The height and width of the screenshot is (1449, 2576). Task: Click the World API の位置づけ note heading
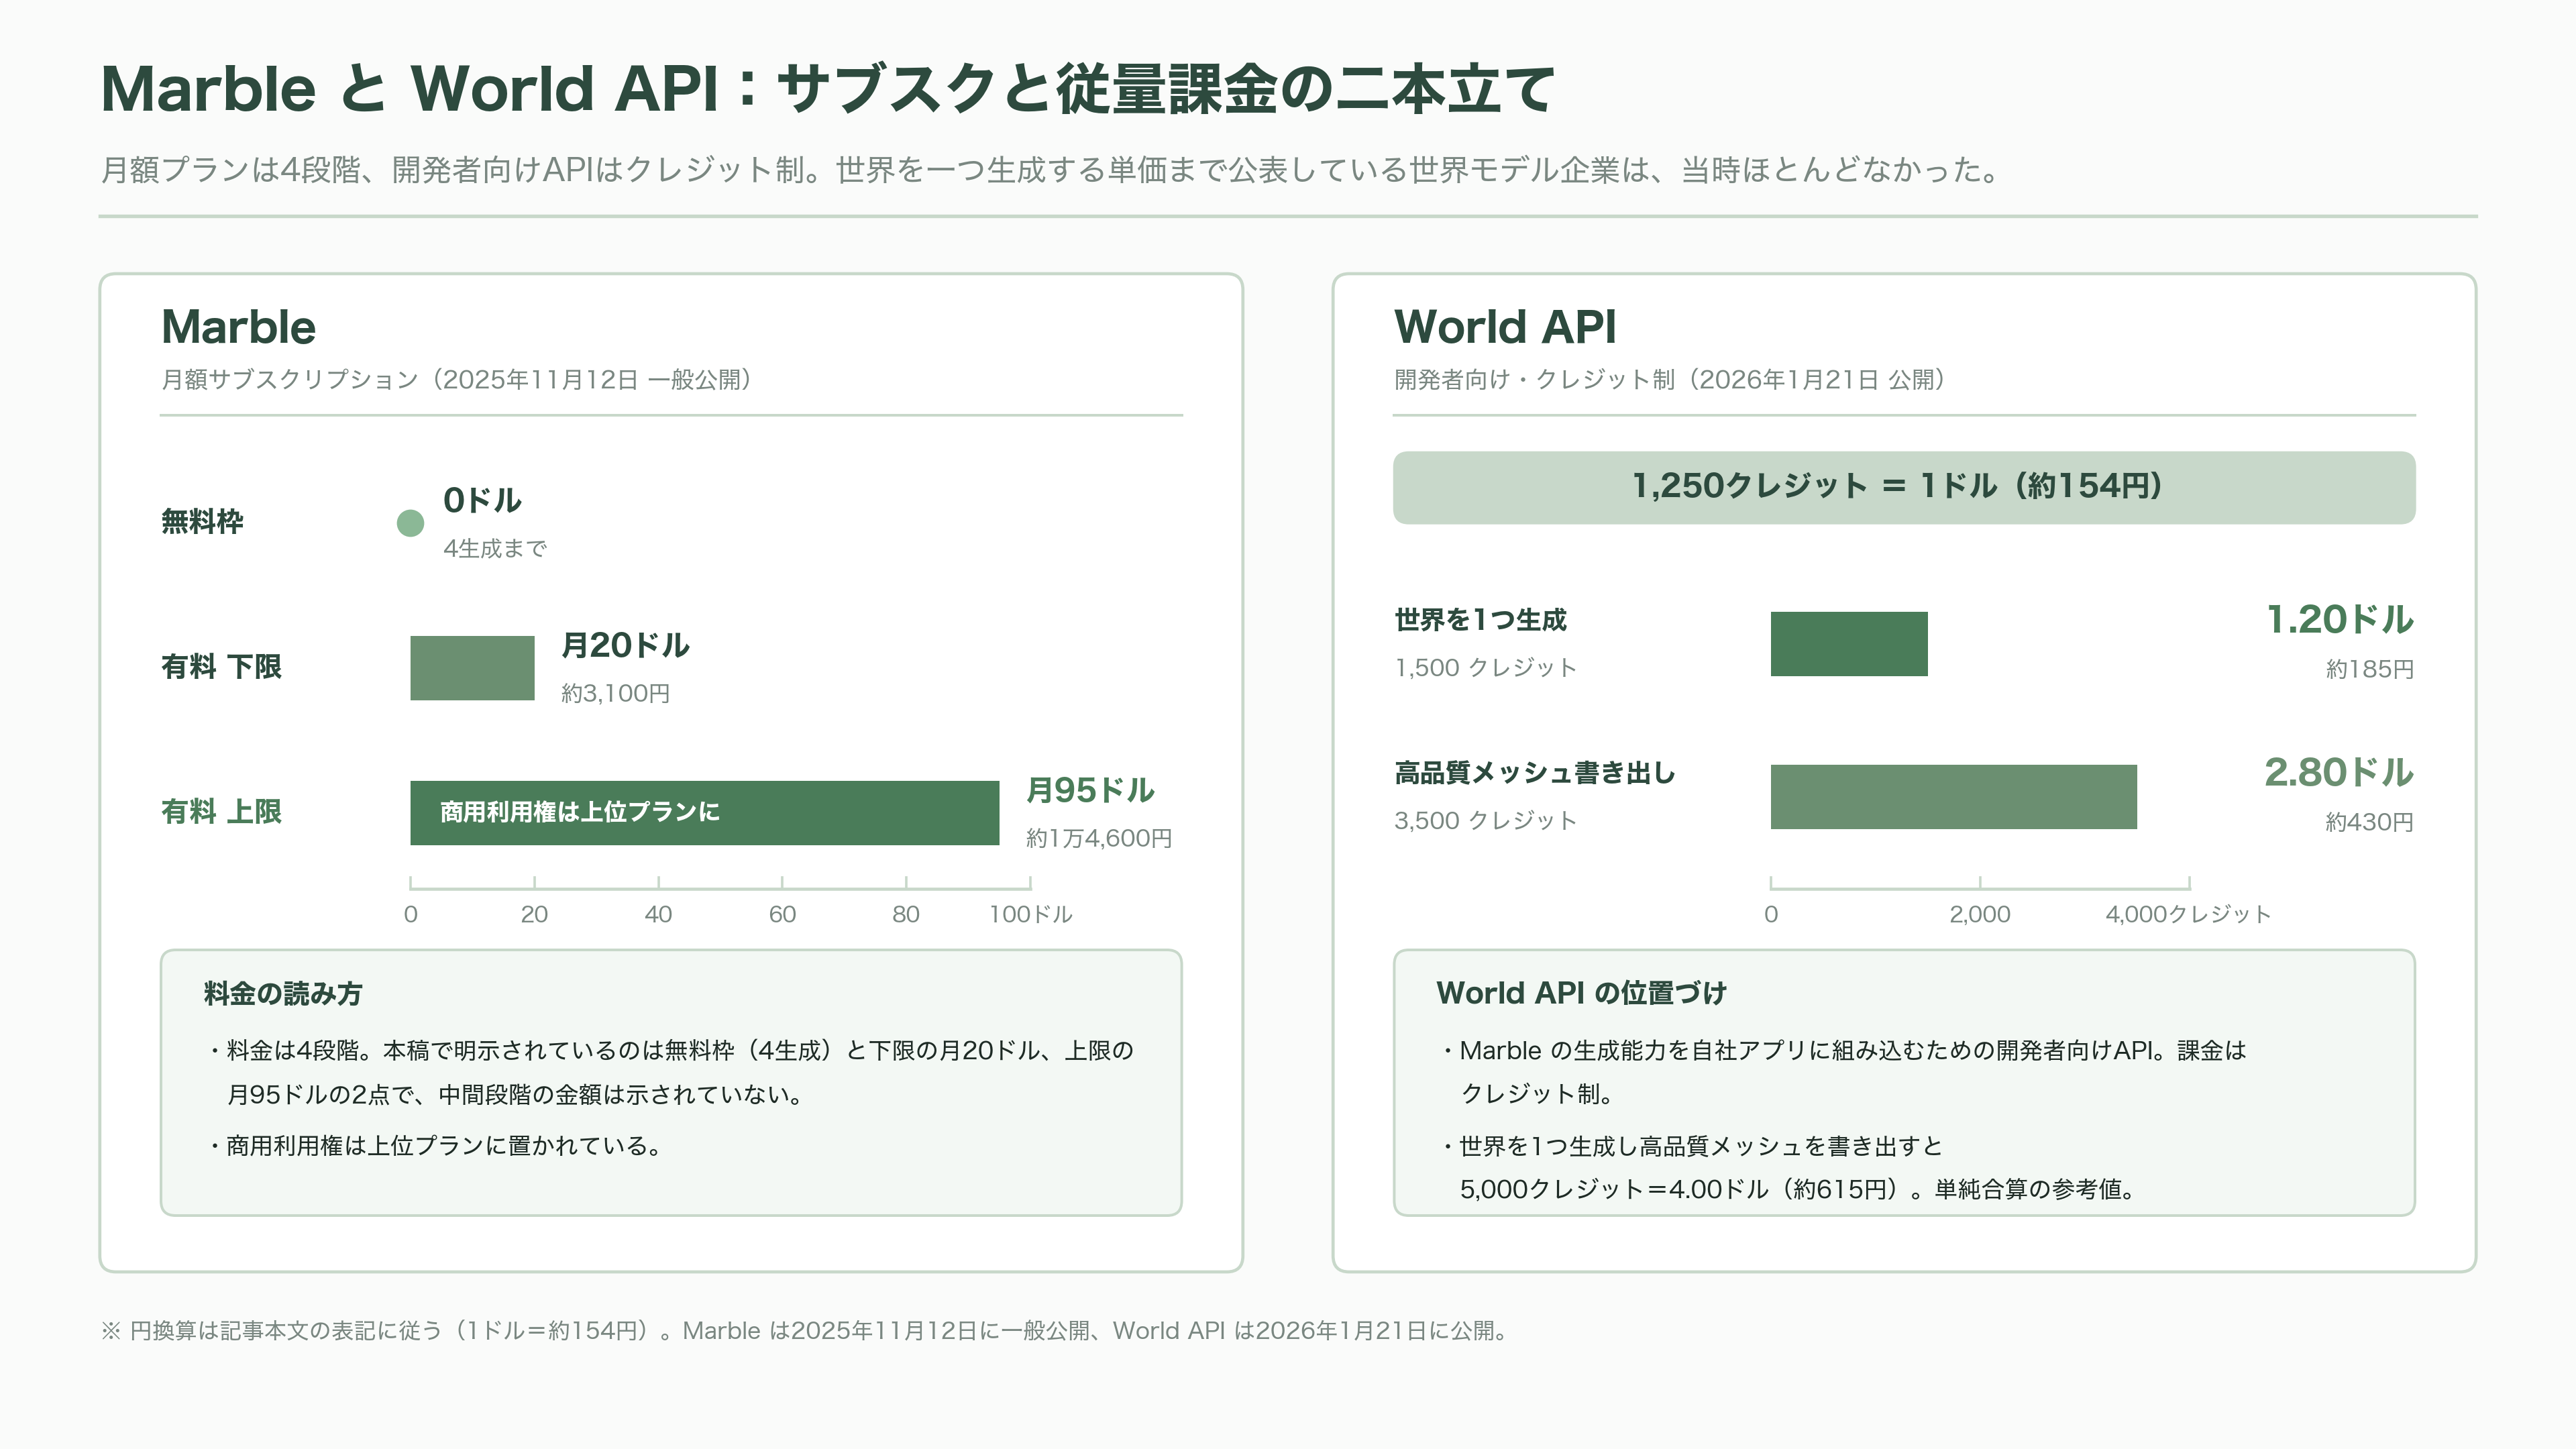1581,993
